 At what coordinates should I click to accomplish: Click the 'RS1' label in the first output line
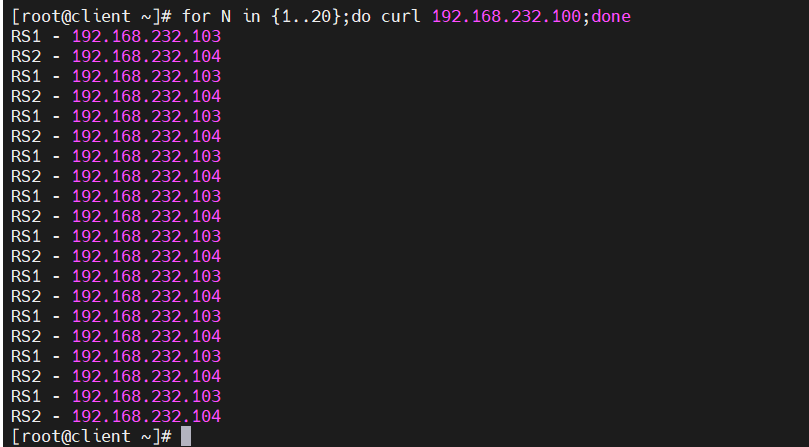click(x=26, y=36)
